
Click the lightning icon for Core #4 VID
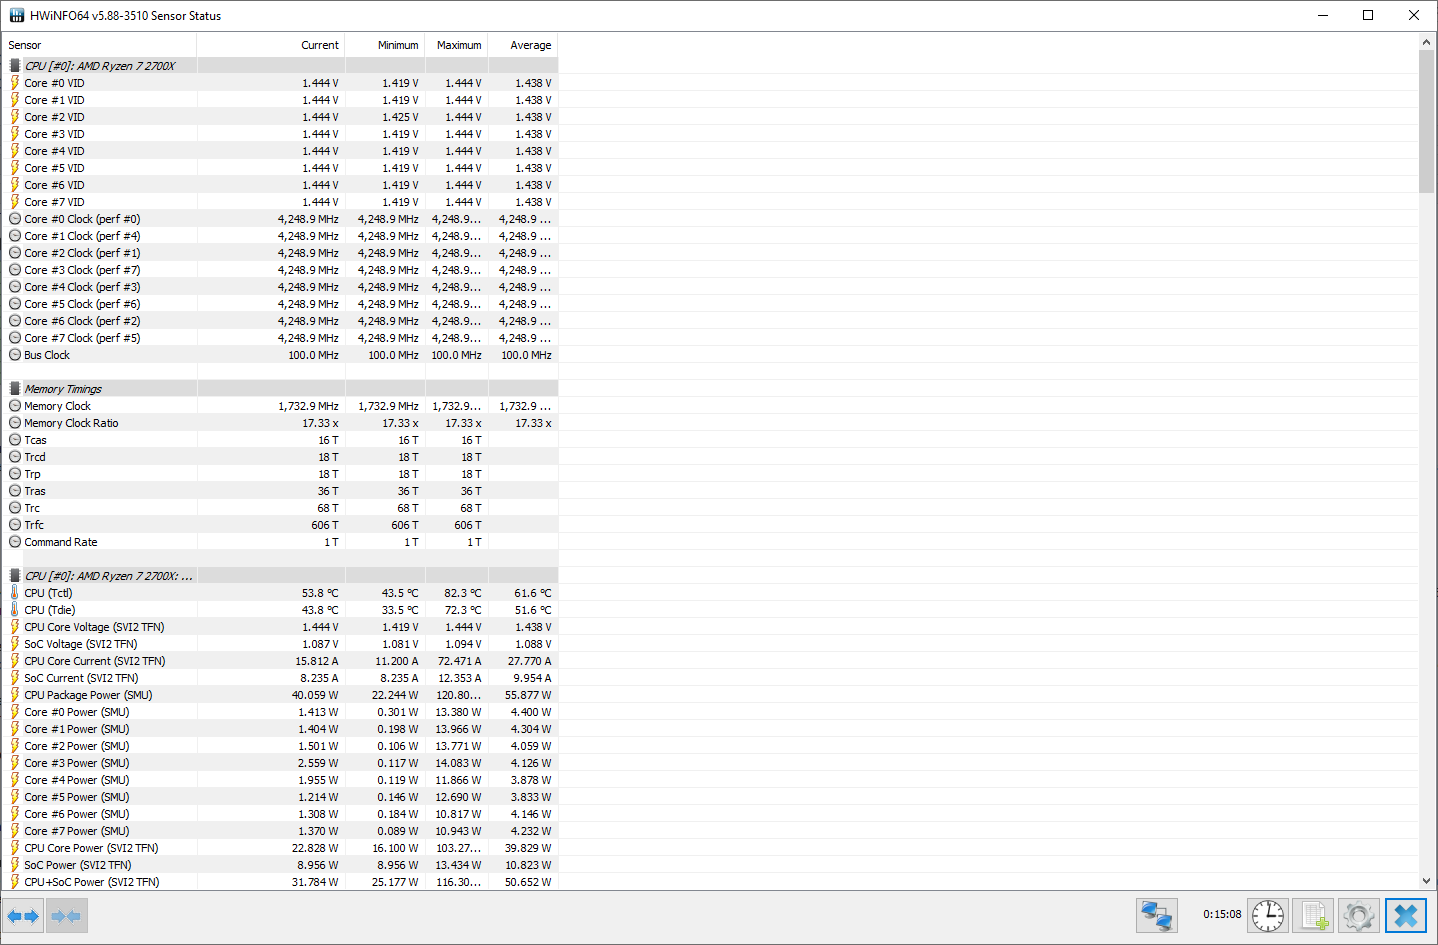click(15, 151)
